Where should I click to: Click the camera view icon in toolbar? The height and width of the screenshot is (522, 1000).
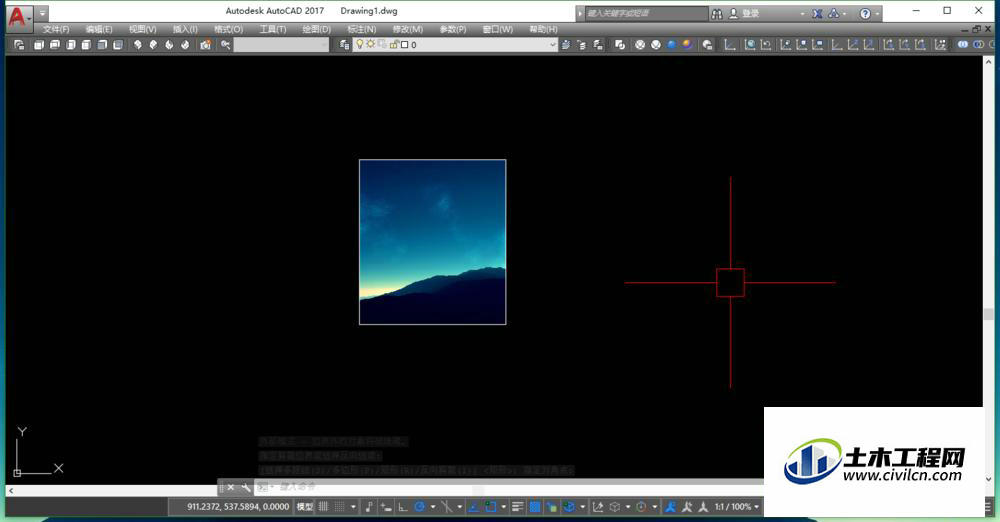pos(206,45)
